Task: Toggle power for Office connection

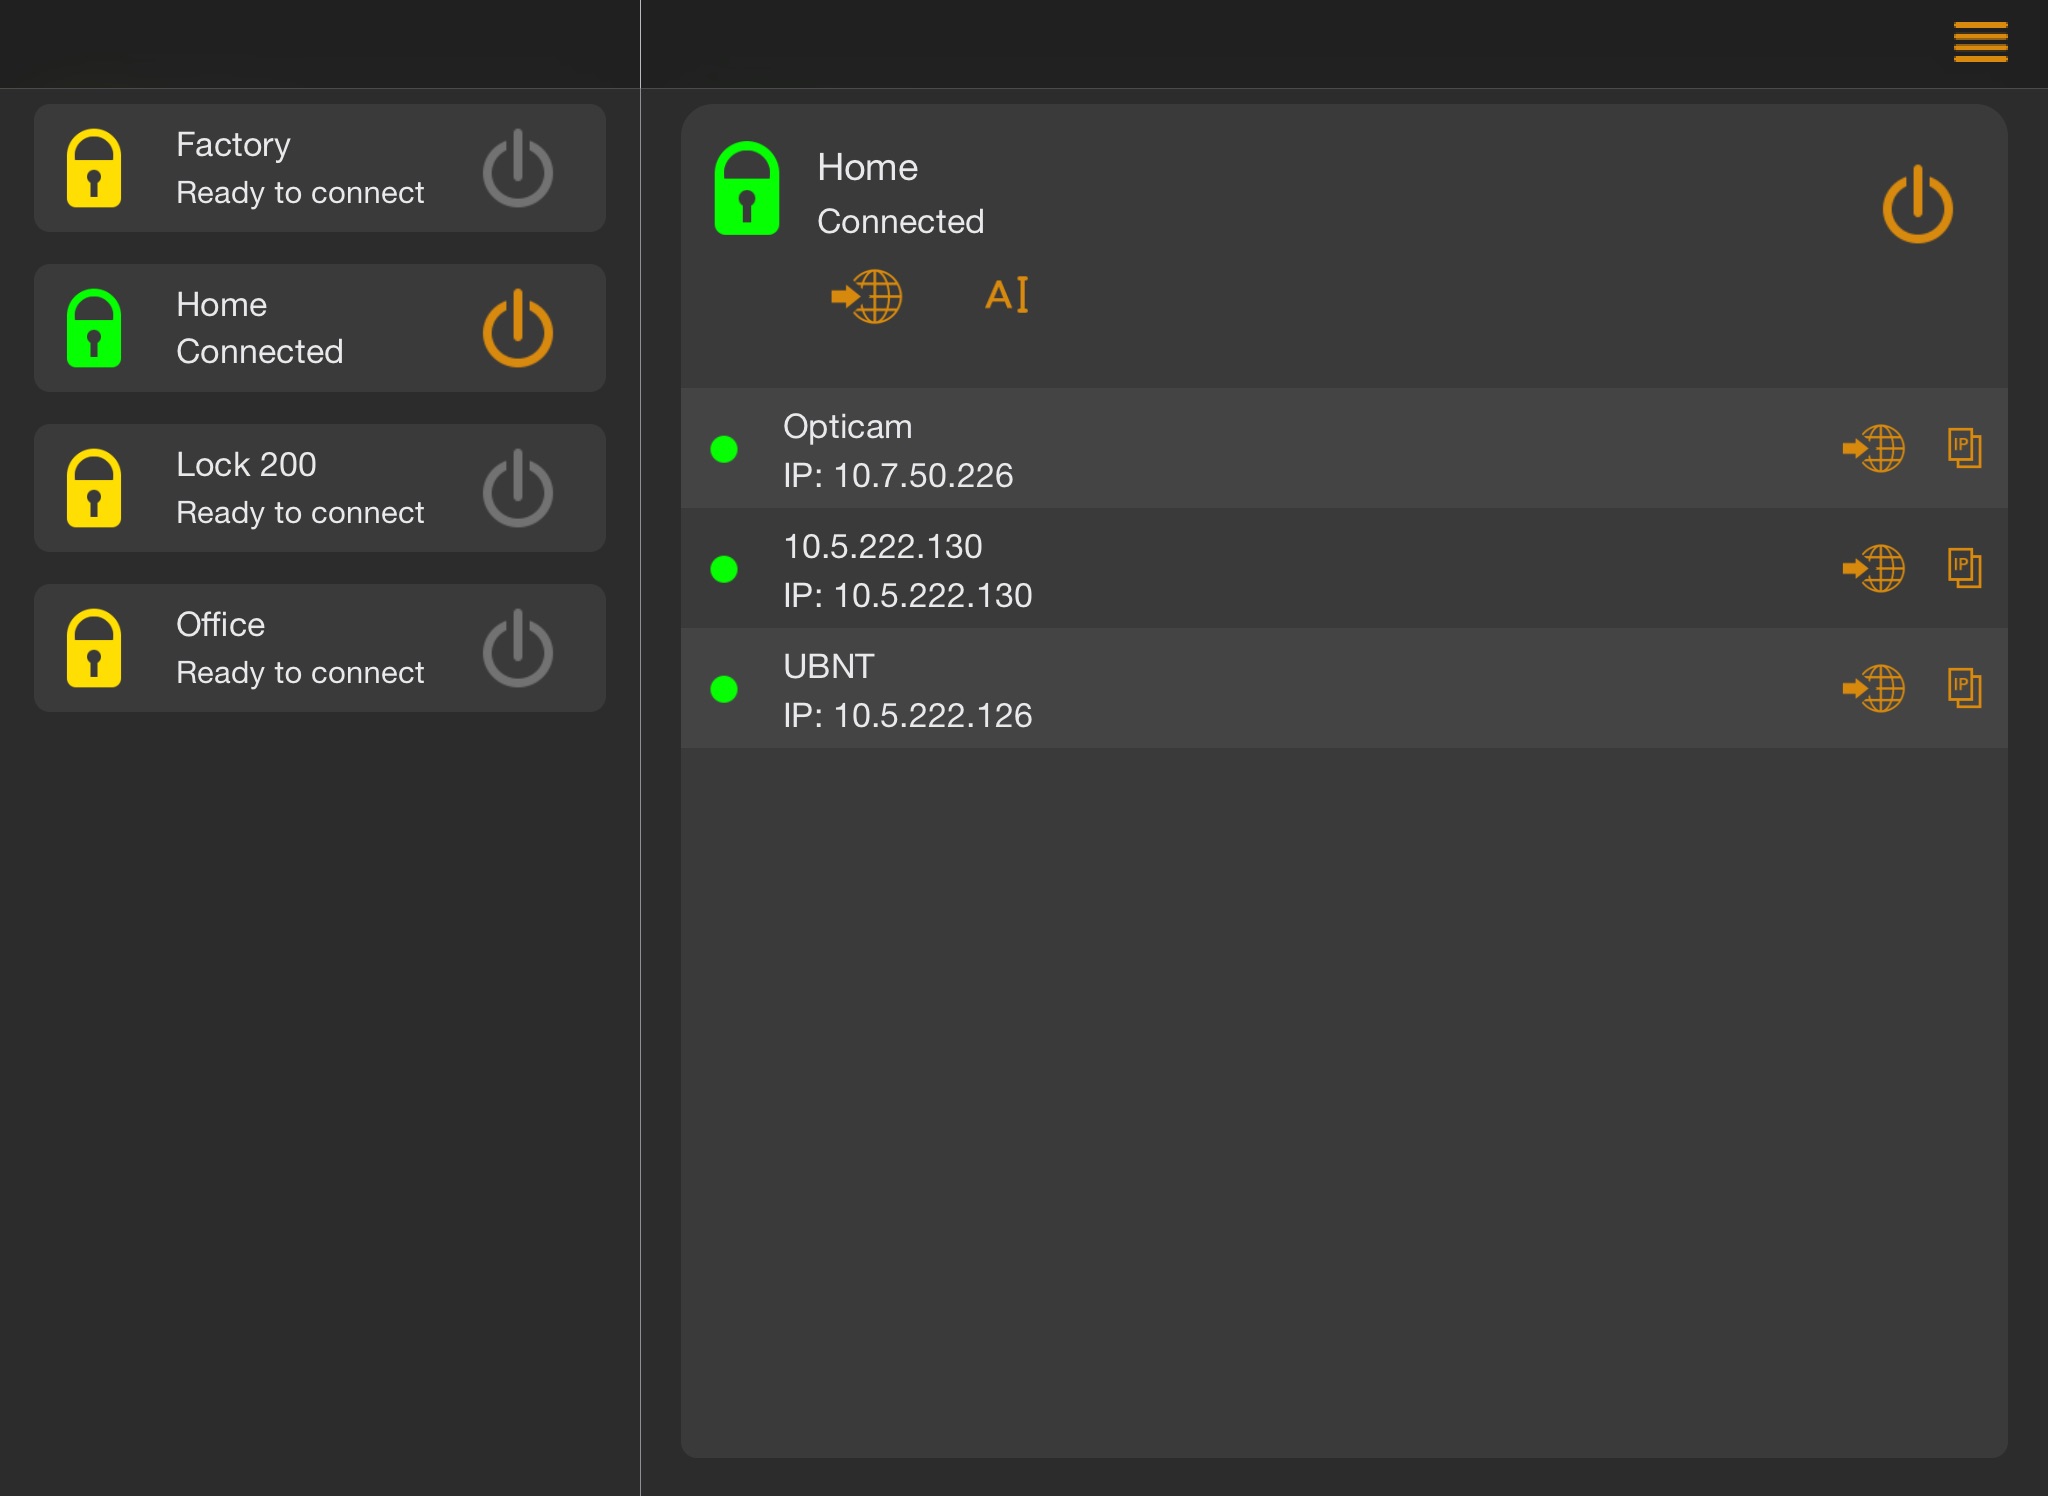Action: (x=517, y=649)
